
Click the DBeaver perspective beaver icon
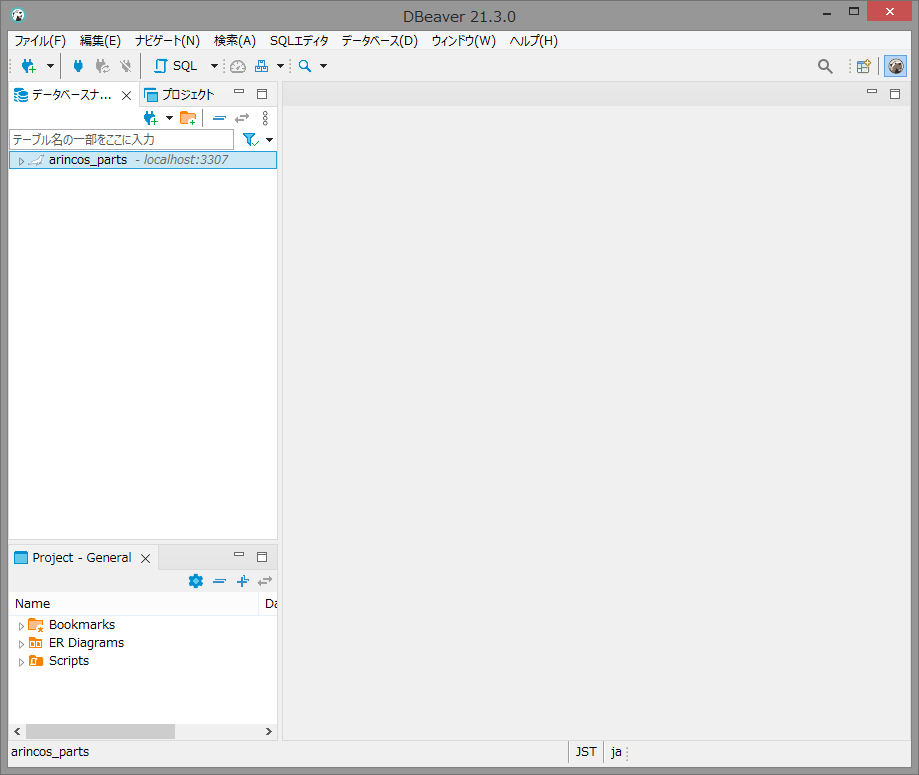(896, 66)
